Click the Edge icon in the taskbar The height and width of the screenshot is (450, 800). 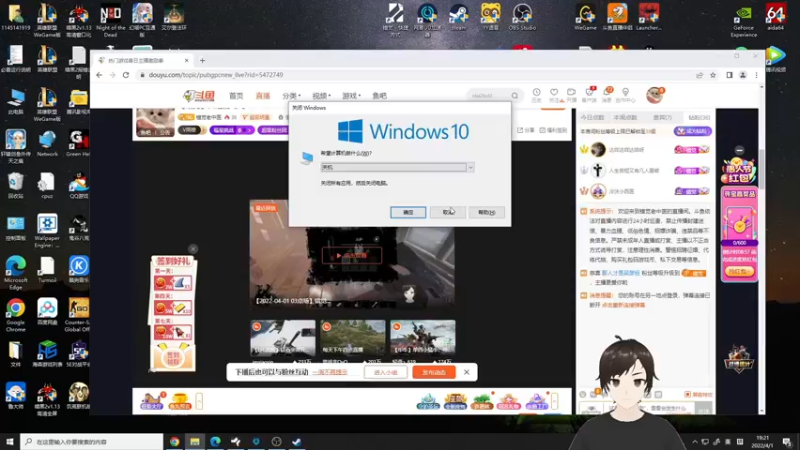tap(215, 442)
